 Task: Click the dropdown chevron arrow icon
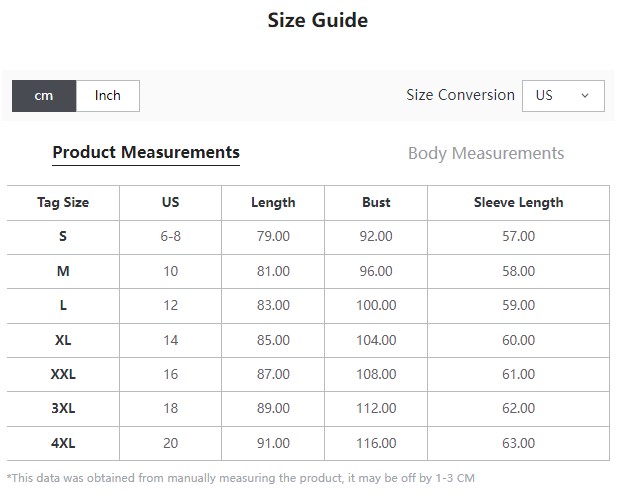[585, 96]
